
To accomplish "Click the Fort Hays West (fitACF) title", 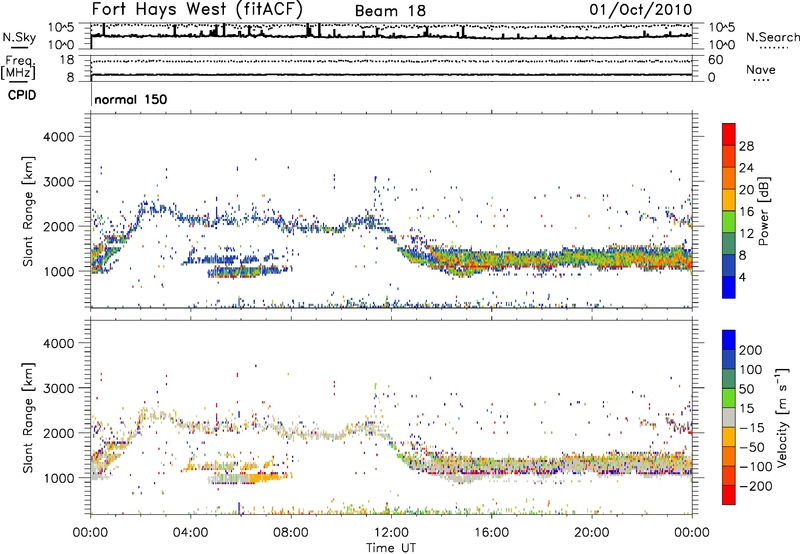I will pyautogui.click(x=197, y=9).
